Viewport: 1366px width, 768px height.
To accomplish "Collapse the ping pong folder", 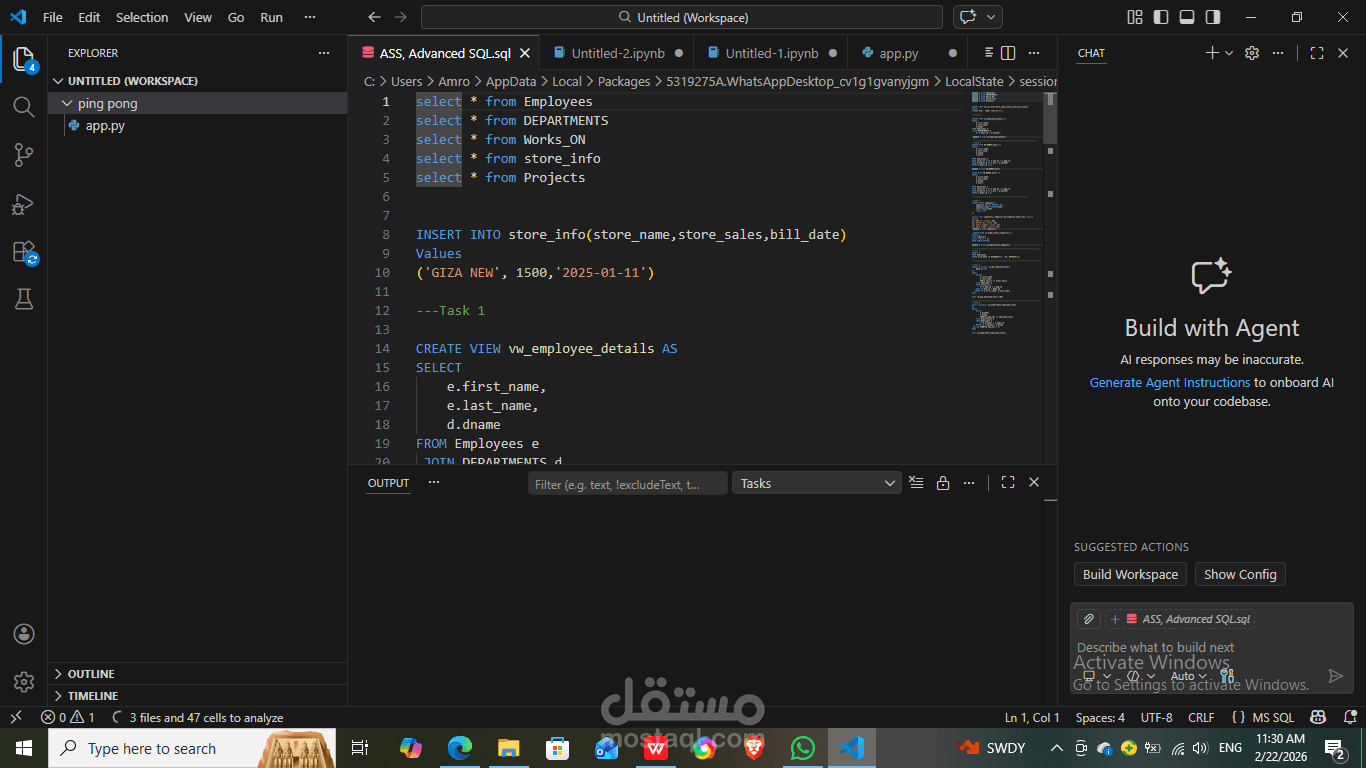I will (67, 103).
